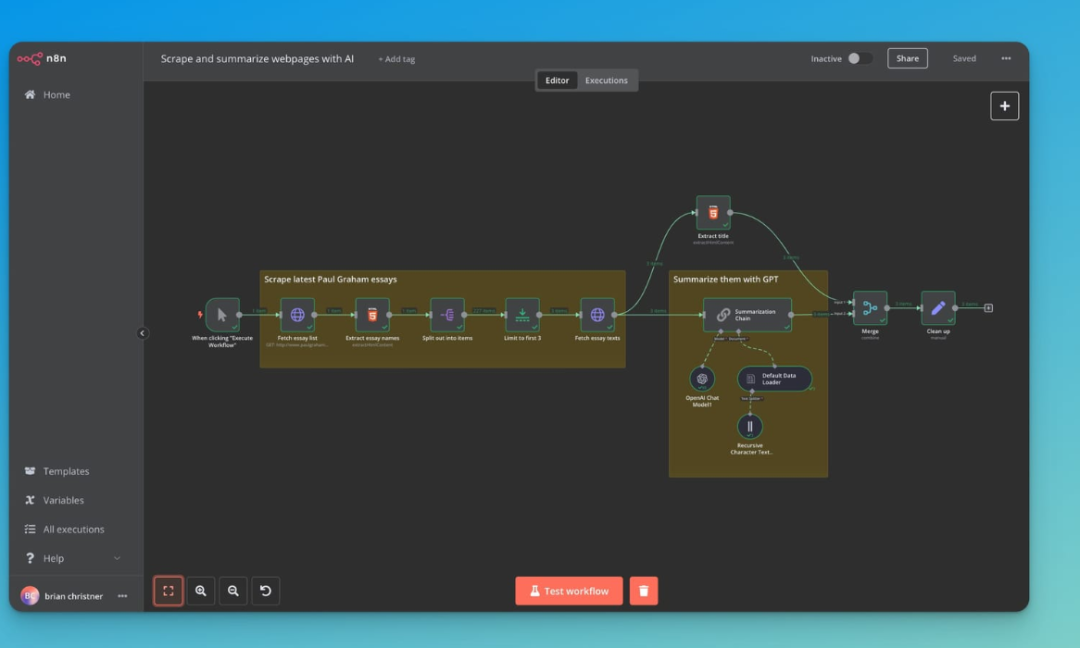Expand the Help menu
This screenshot has width=1080, height=648.
(72, 558)
